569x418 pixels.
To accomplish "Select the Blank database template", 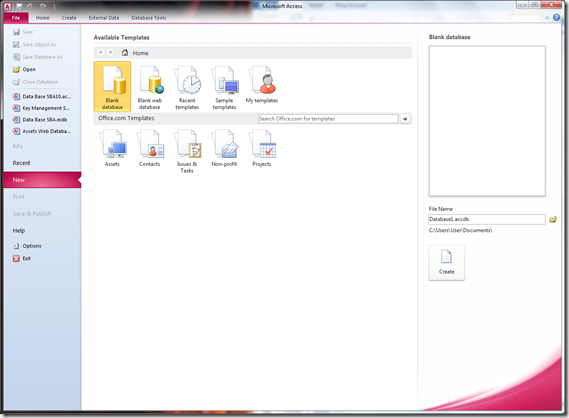I will pos(112,86).
